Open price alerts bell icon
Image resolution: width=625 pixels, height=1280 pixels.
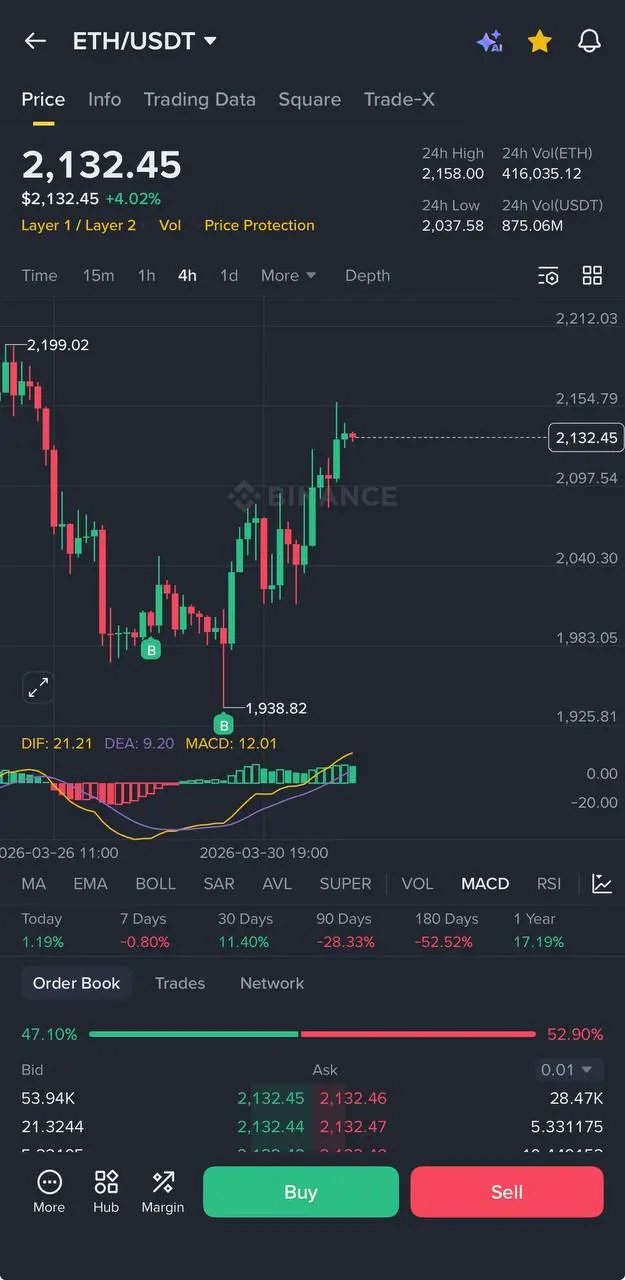590,41
